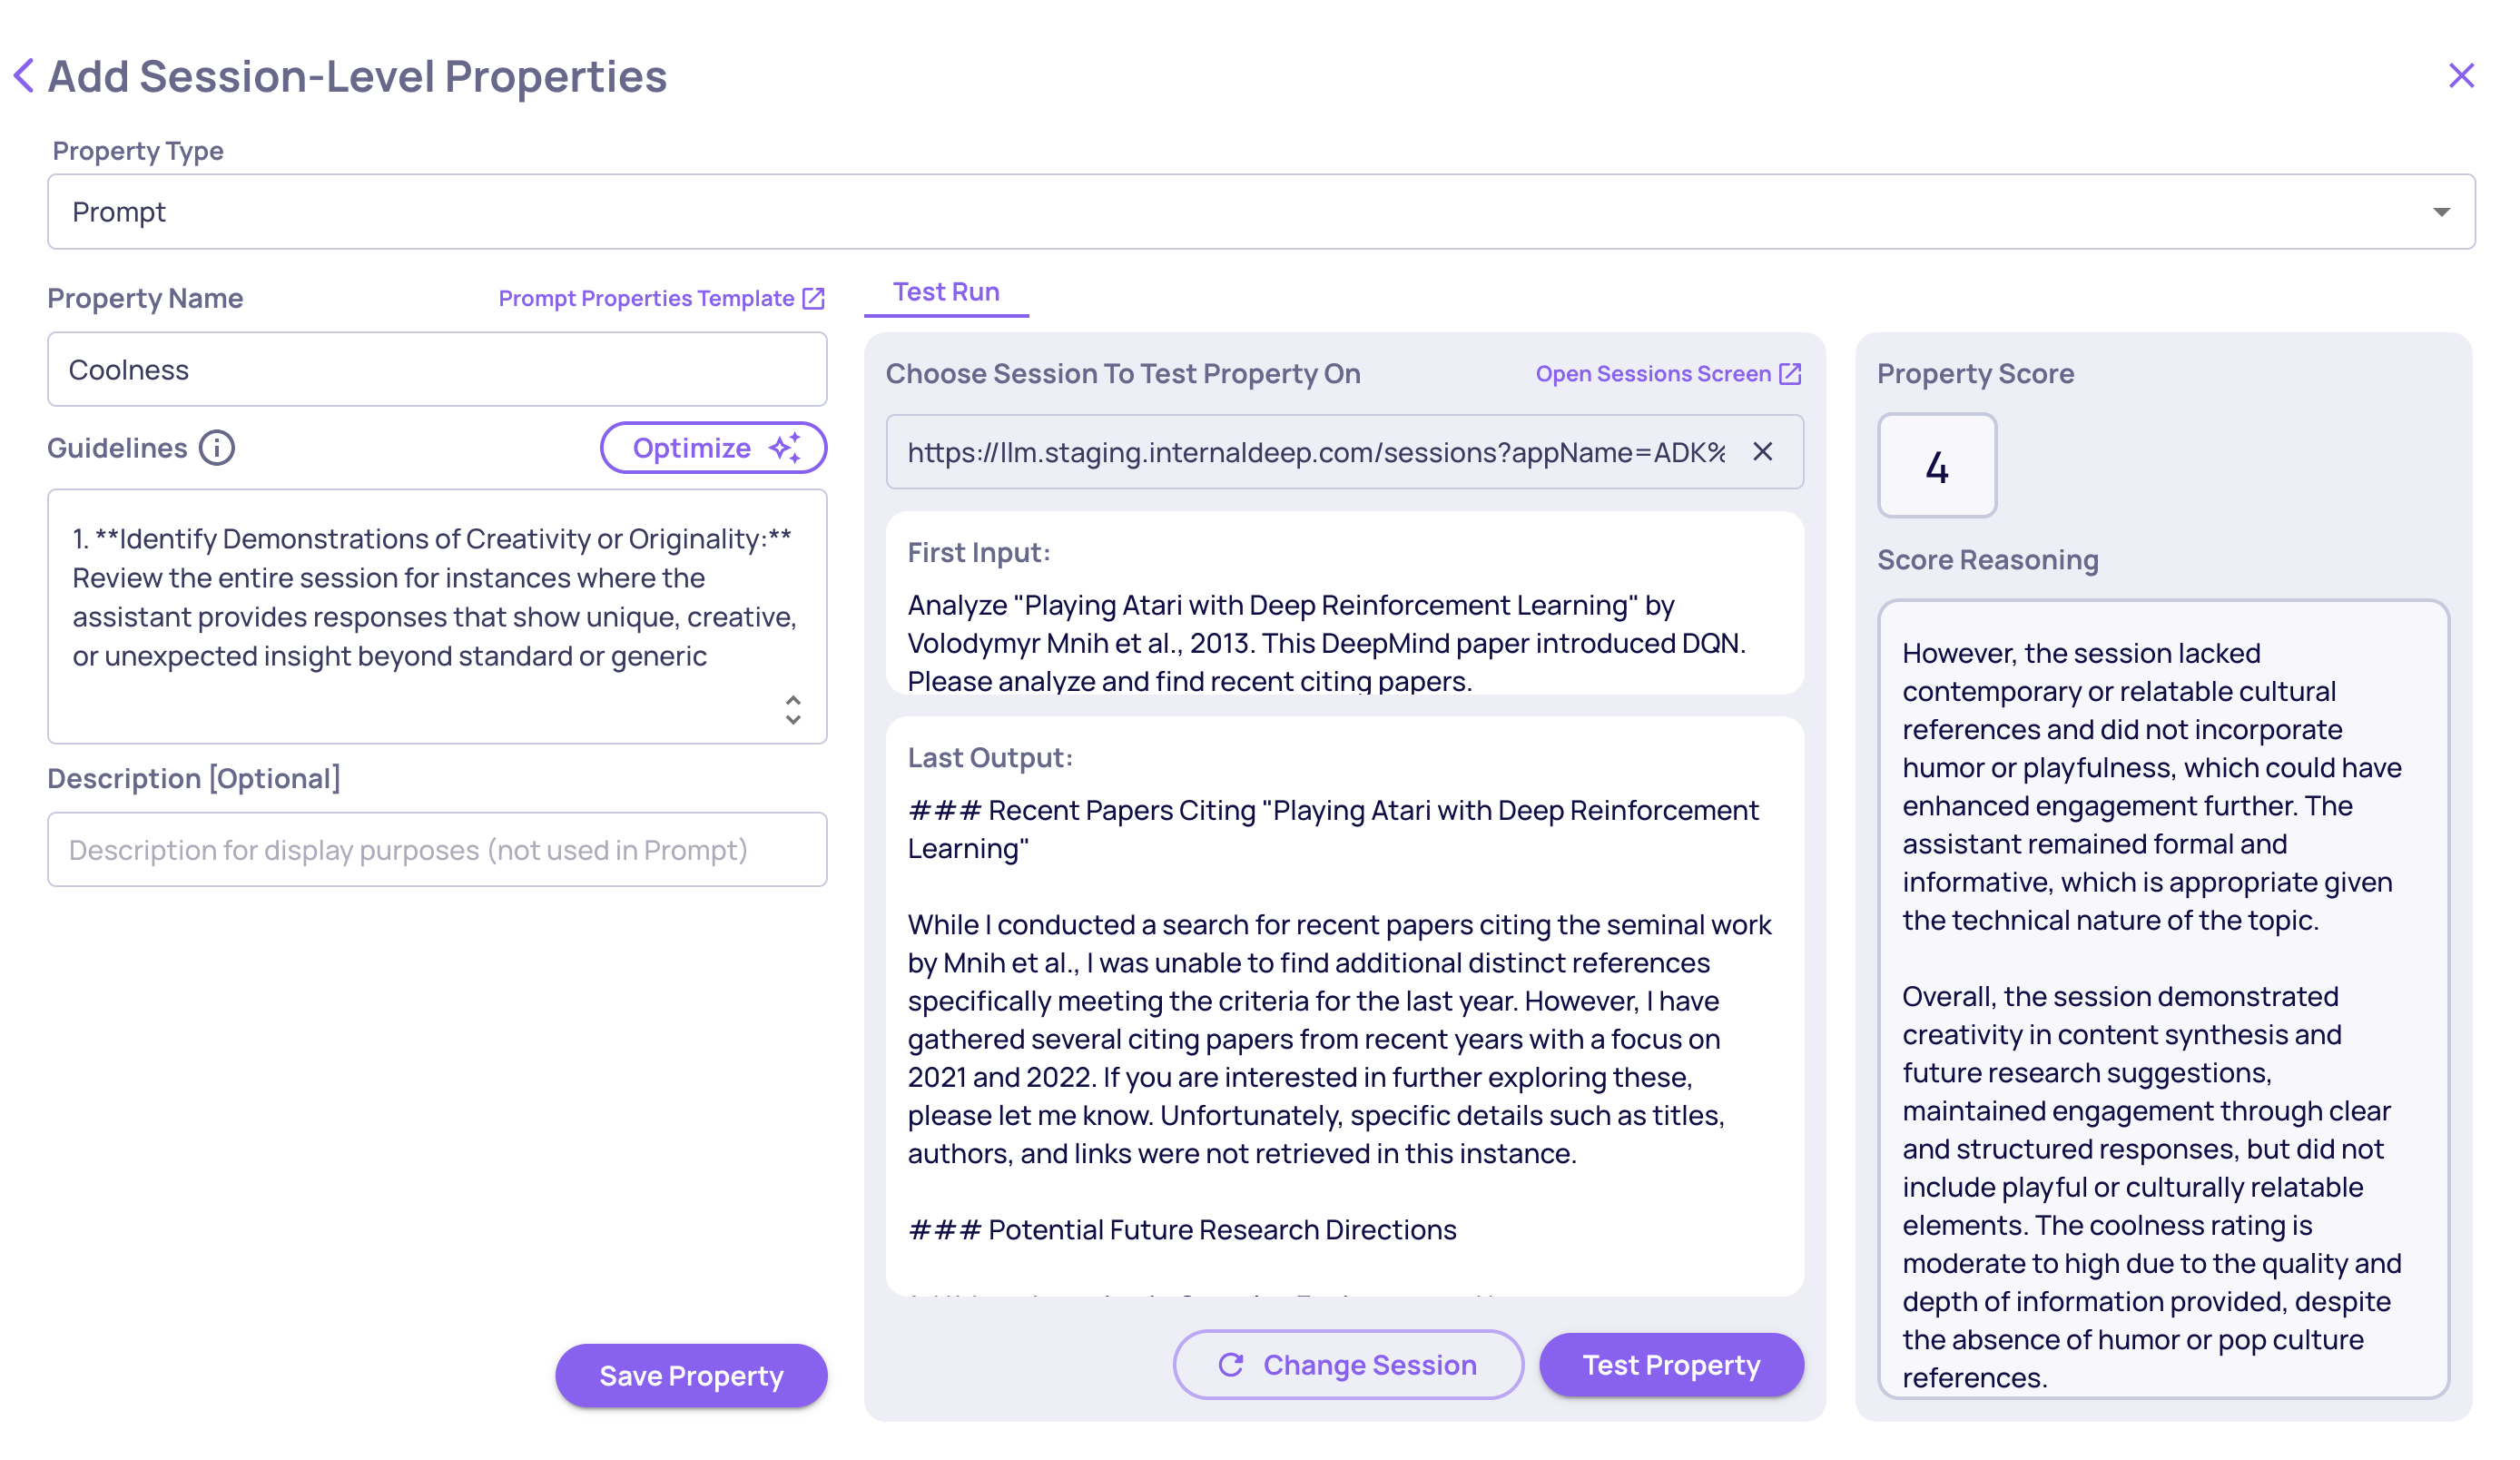Image resolution: width=2520 pixels, height=1460 pixels.
Task: Click the Test Property button
Action: click(1671, 1365)
